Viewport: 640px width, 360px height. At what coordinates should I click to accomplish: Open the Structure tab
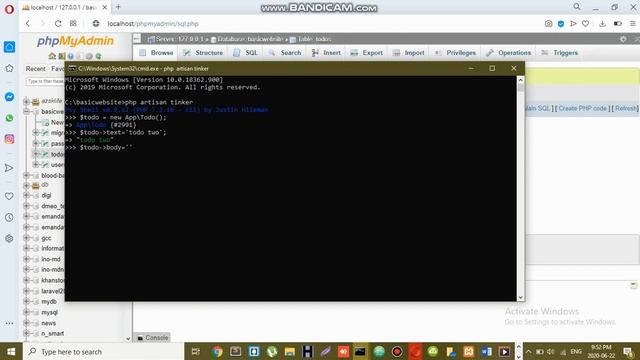(x=203, y=53)
